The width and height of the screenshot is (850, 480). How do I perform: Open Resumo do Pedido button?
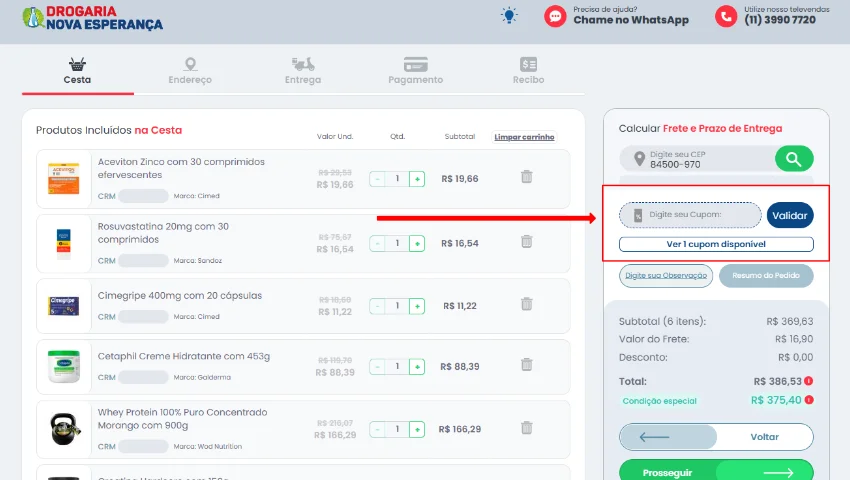pyautogui.click(x=766, y=276)
